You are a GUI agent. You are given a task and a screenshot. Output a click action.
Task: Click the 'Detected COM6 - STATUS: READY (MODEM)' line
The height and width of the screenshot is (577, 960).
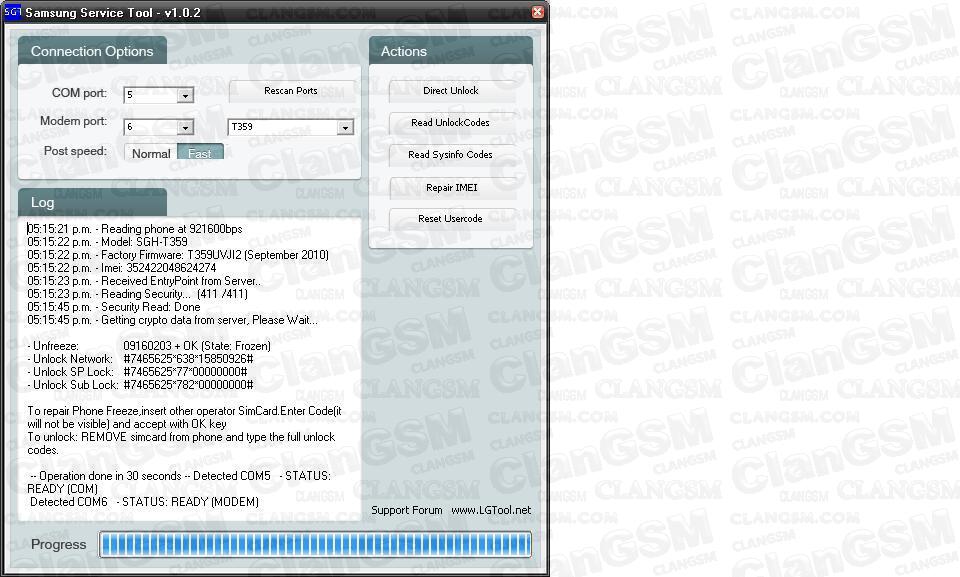[144, 502]
